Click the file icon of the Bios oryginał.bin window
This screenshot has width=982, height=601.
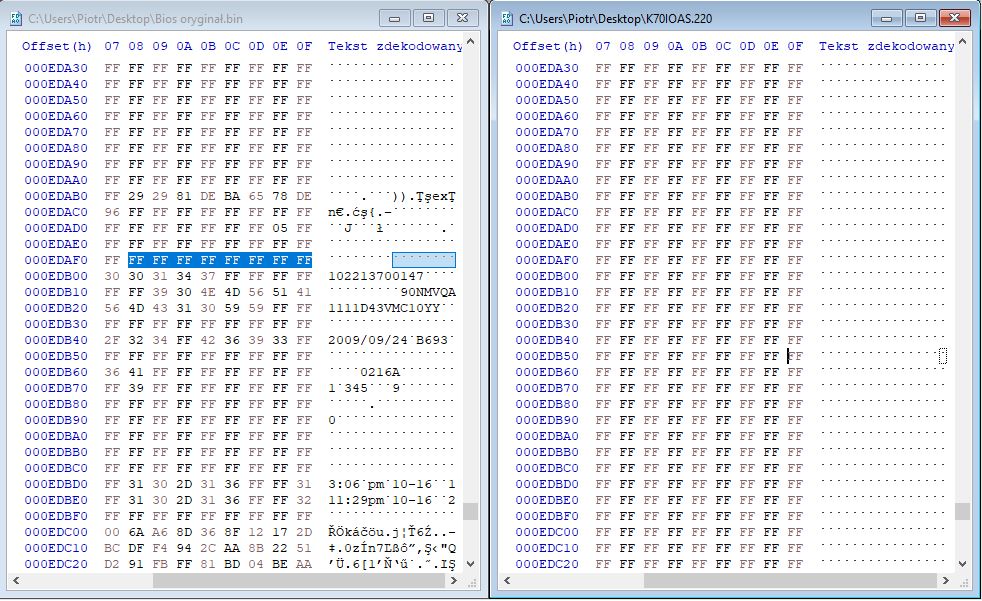(x=16, y=19)
